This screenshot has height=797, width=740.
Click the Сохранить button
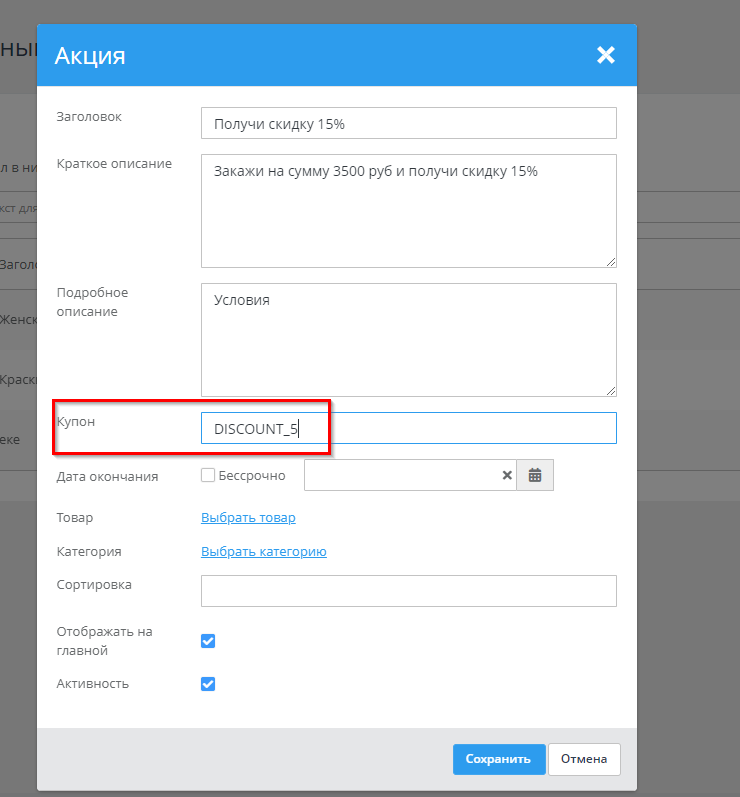499,759
